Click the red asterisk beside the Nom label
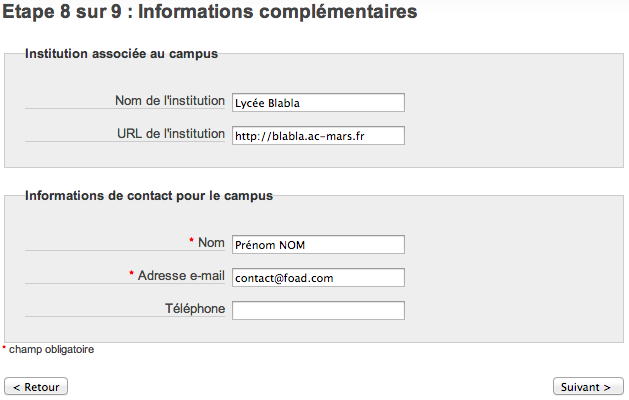The width and height of the screenshot is (629, 400). click(191, 242)
